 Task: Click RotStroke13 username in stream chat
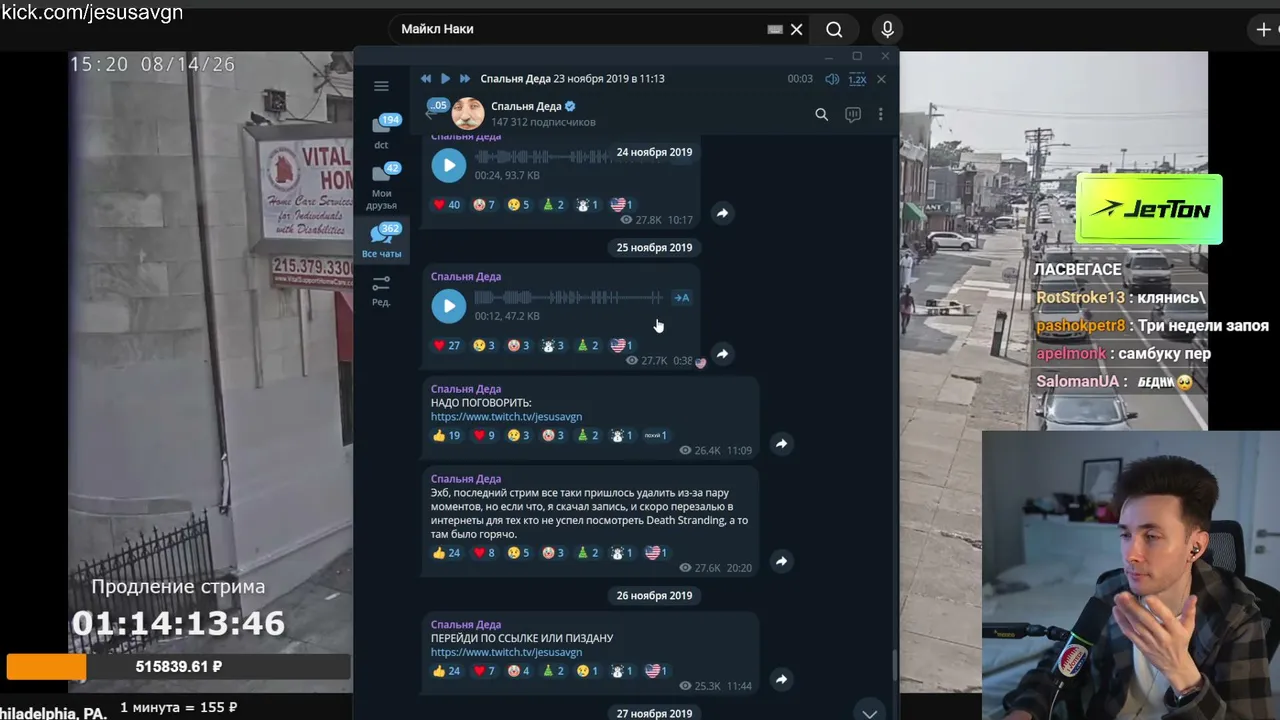click(x=1080, y=298)
